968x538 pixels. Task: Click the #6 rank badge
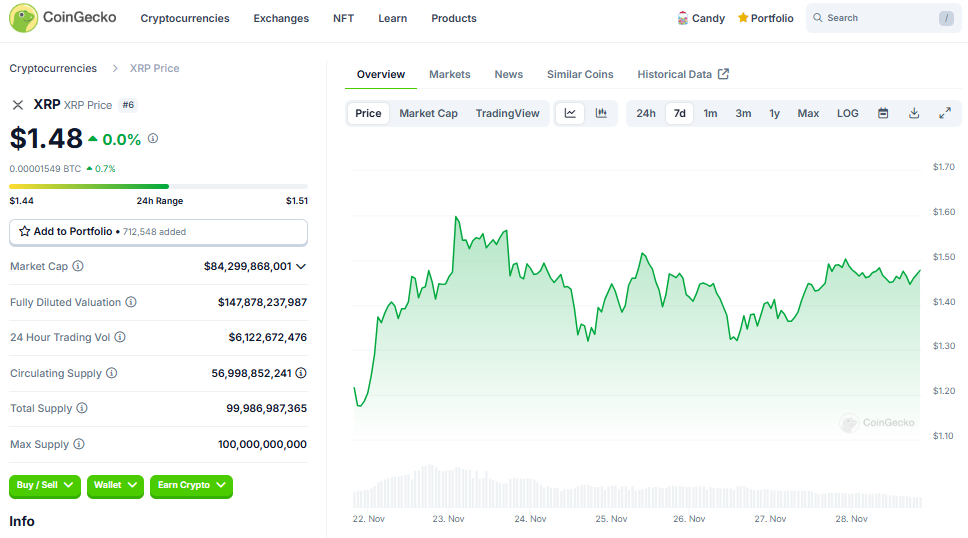click(128, 105)
